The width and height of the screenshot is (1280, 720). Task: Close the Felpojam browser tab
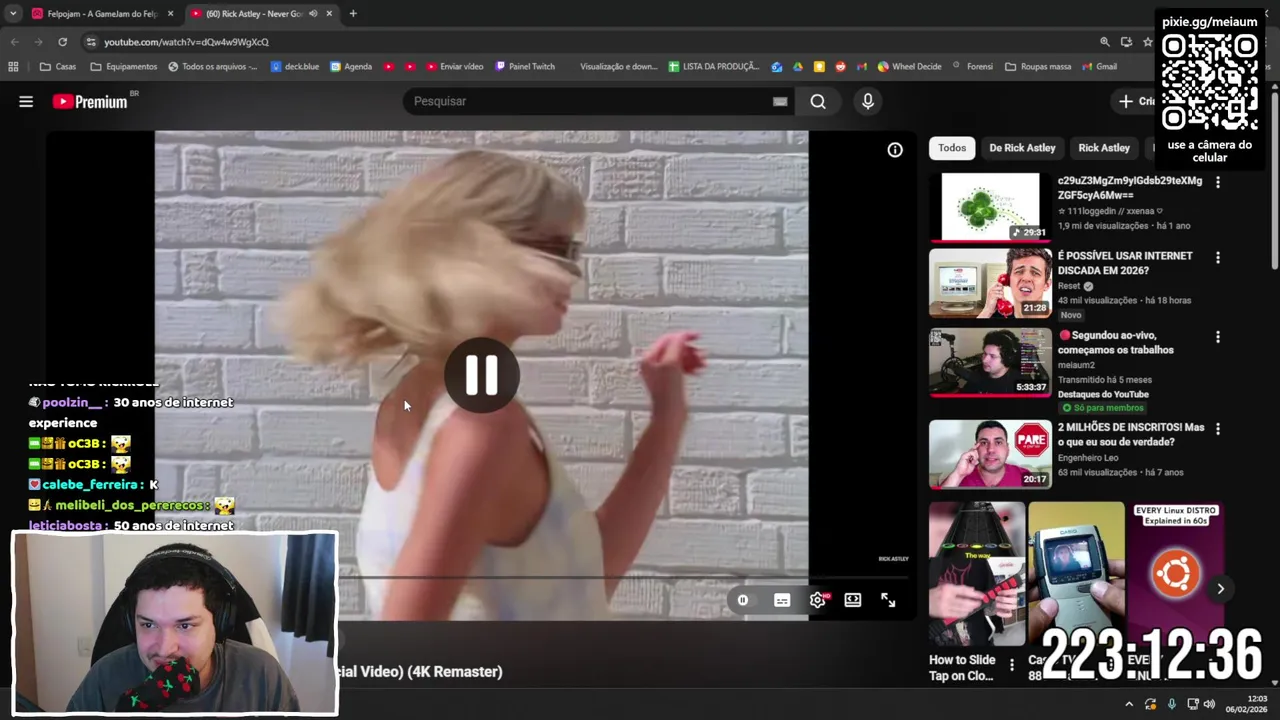tap(170, 14)
